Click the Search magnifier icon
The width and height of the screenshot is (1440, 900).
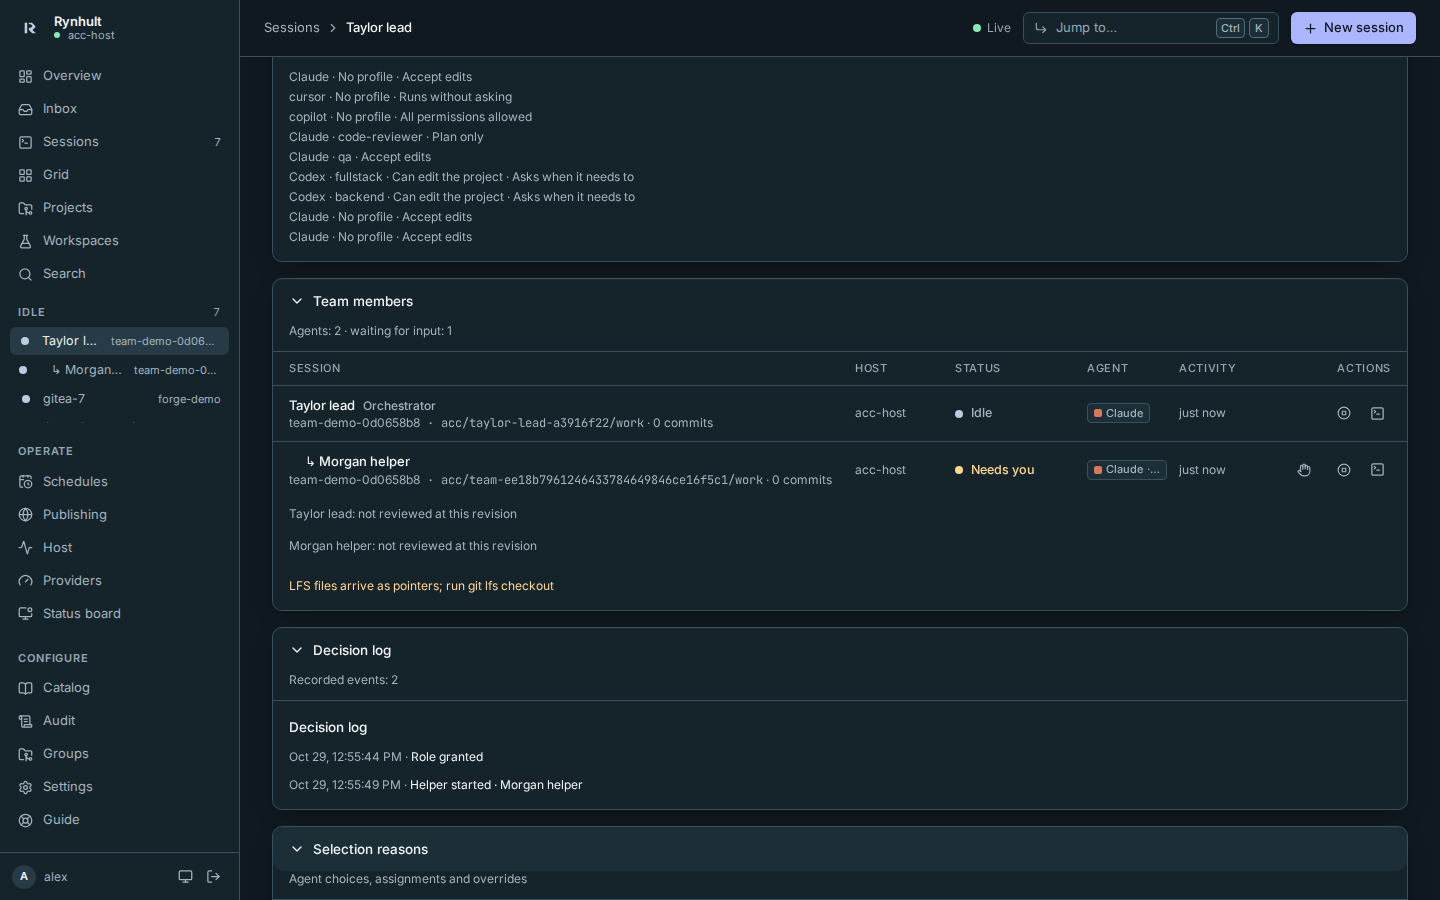26,274
